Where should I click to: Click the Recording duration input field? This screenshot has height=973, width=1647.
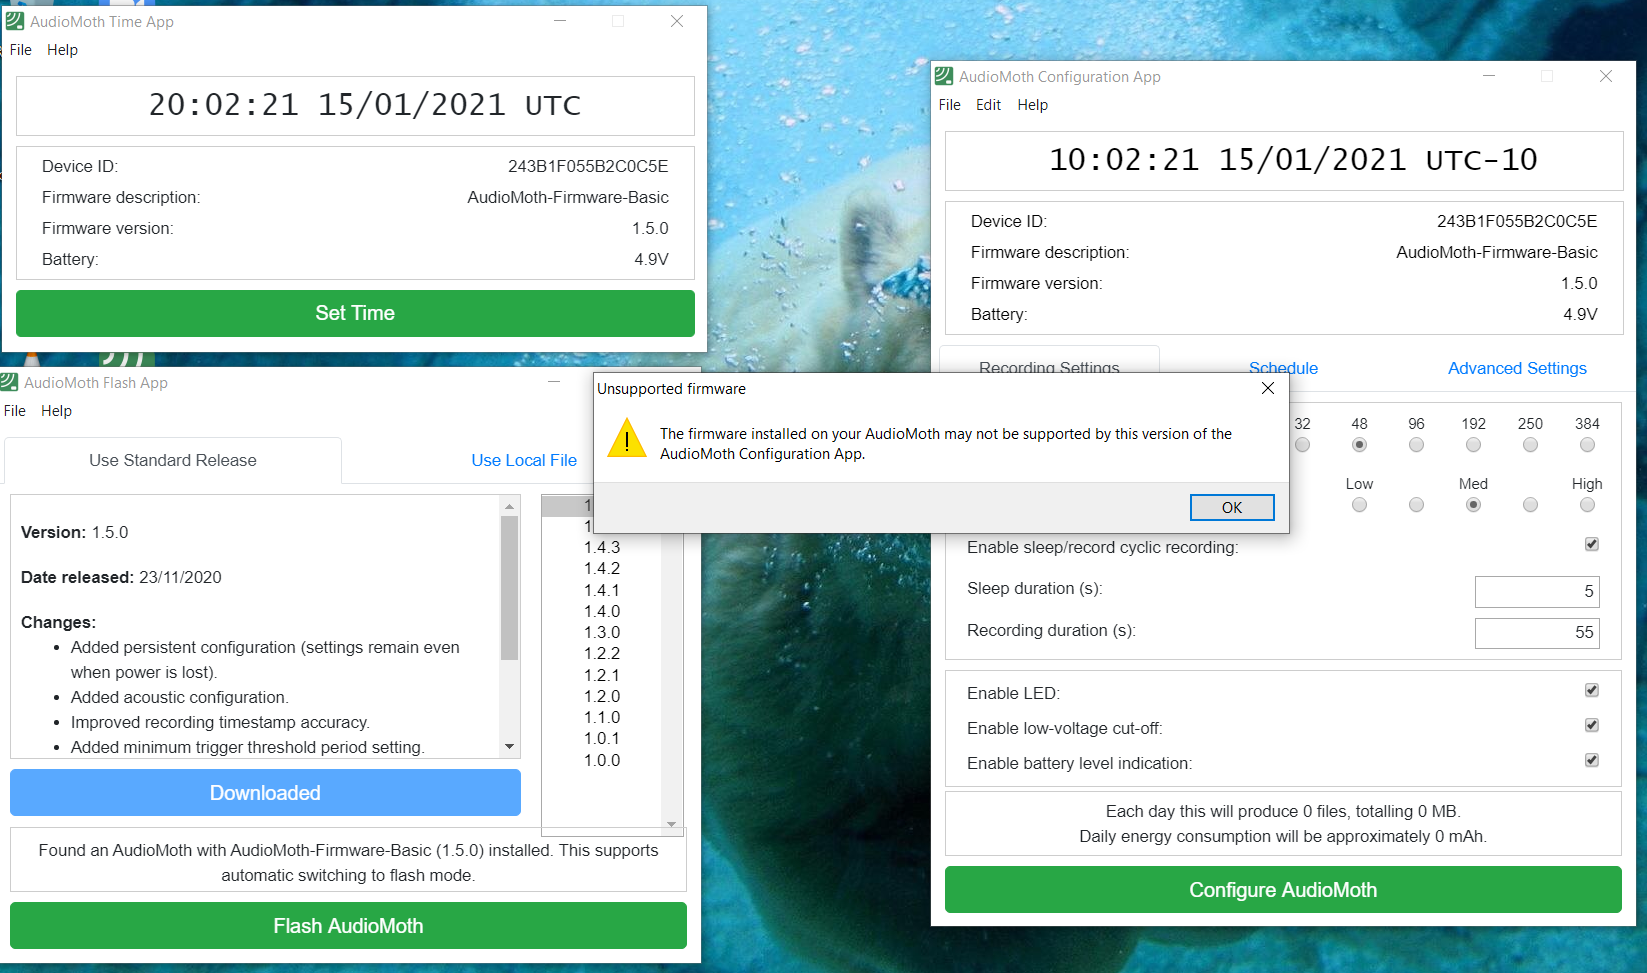click(1537, 633)
